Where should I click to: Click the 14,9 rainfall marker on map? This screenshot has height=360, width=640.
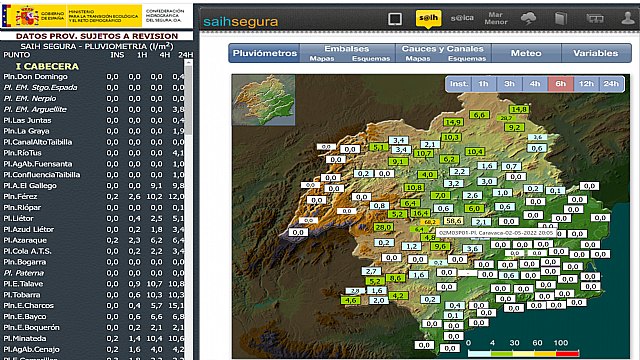[x=453, y=122]
